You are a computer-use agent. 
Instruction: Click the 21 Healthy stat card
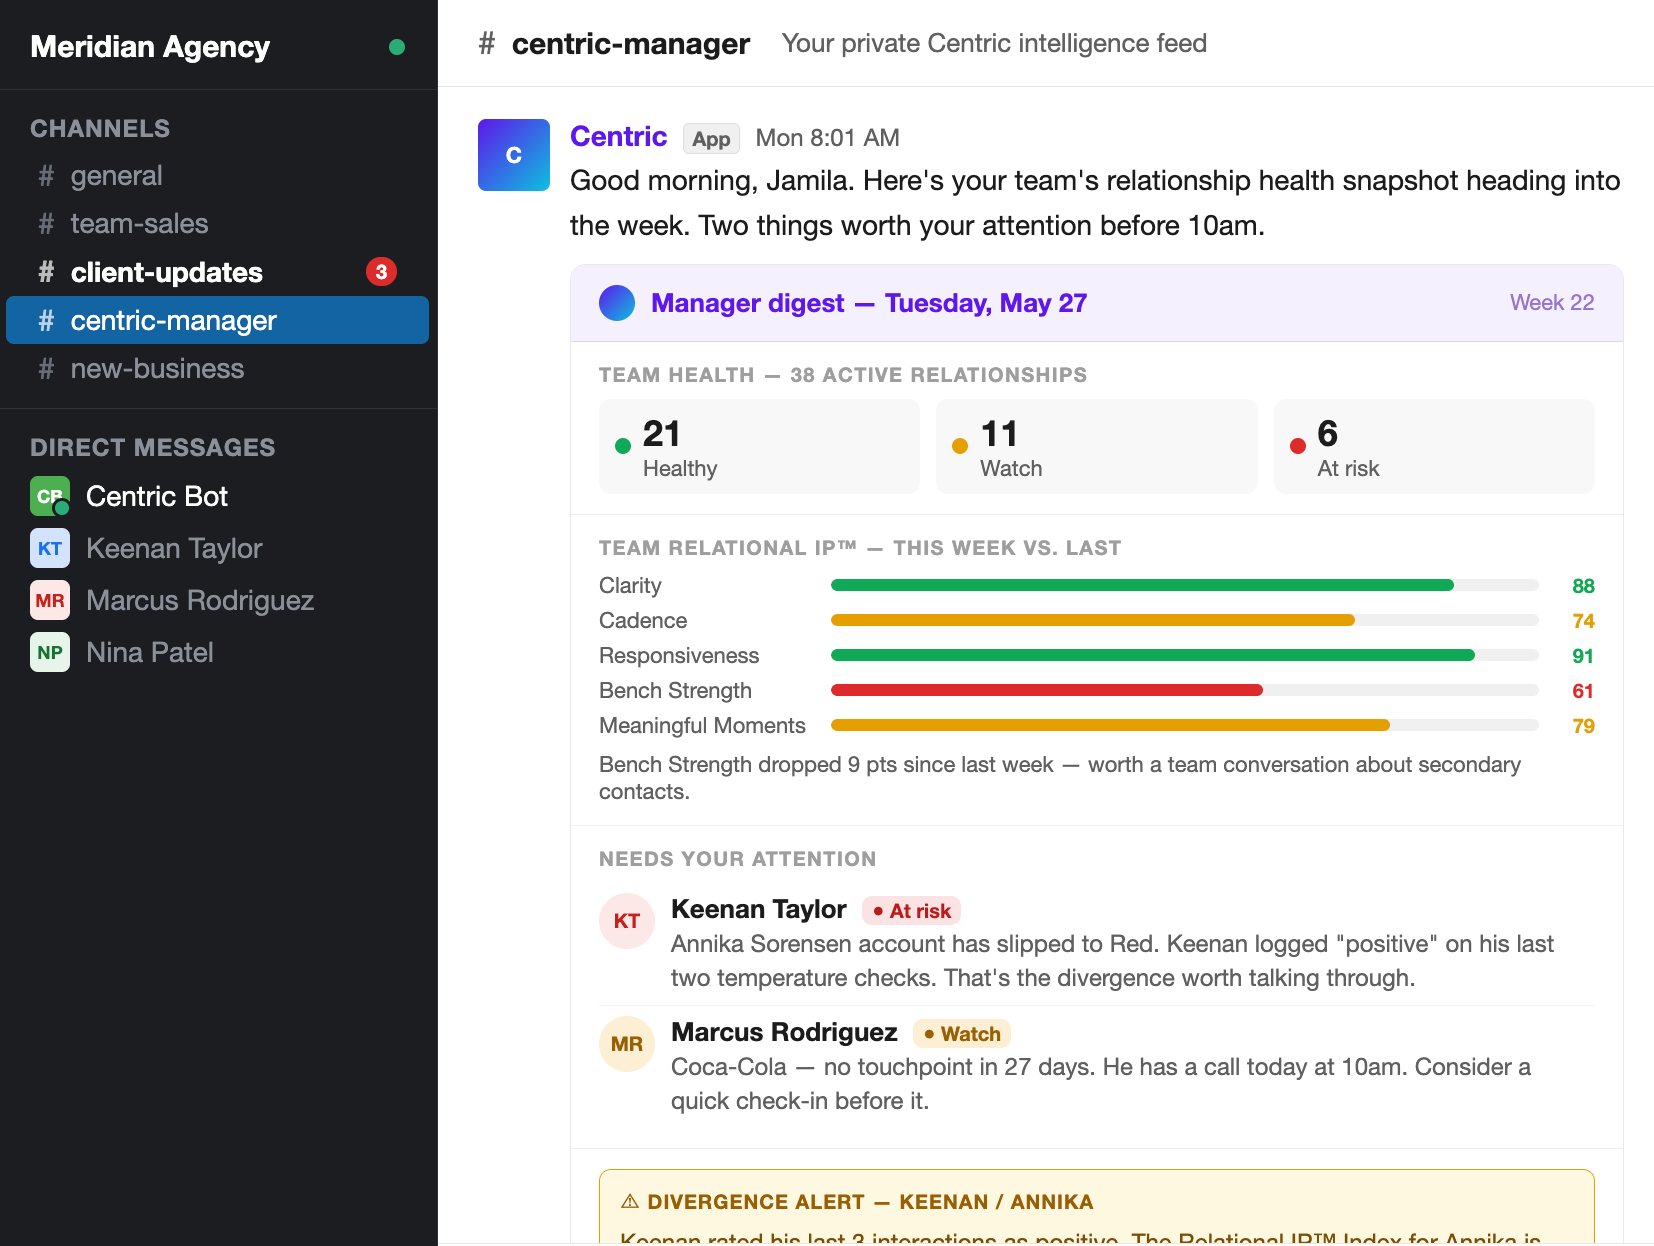759,446
